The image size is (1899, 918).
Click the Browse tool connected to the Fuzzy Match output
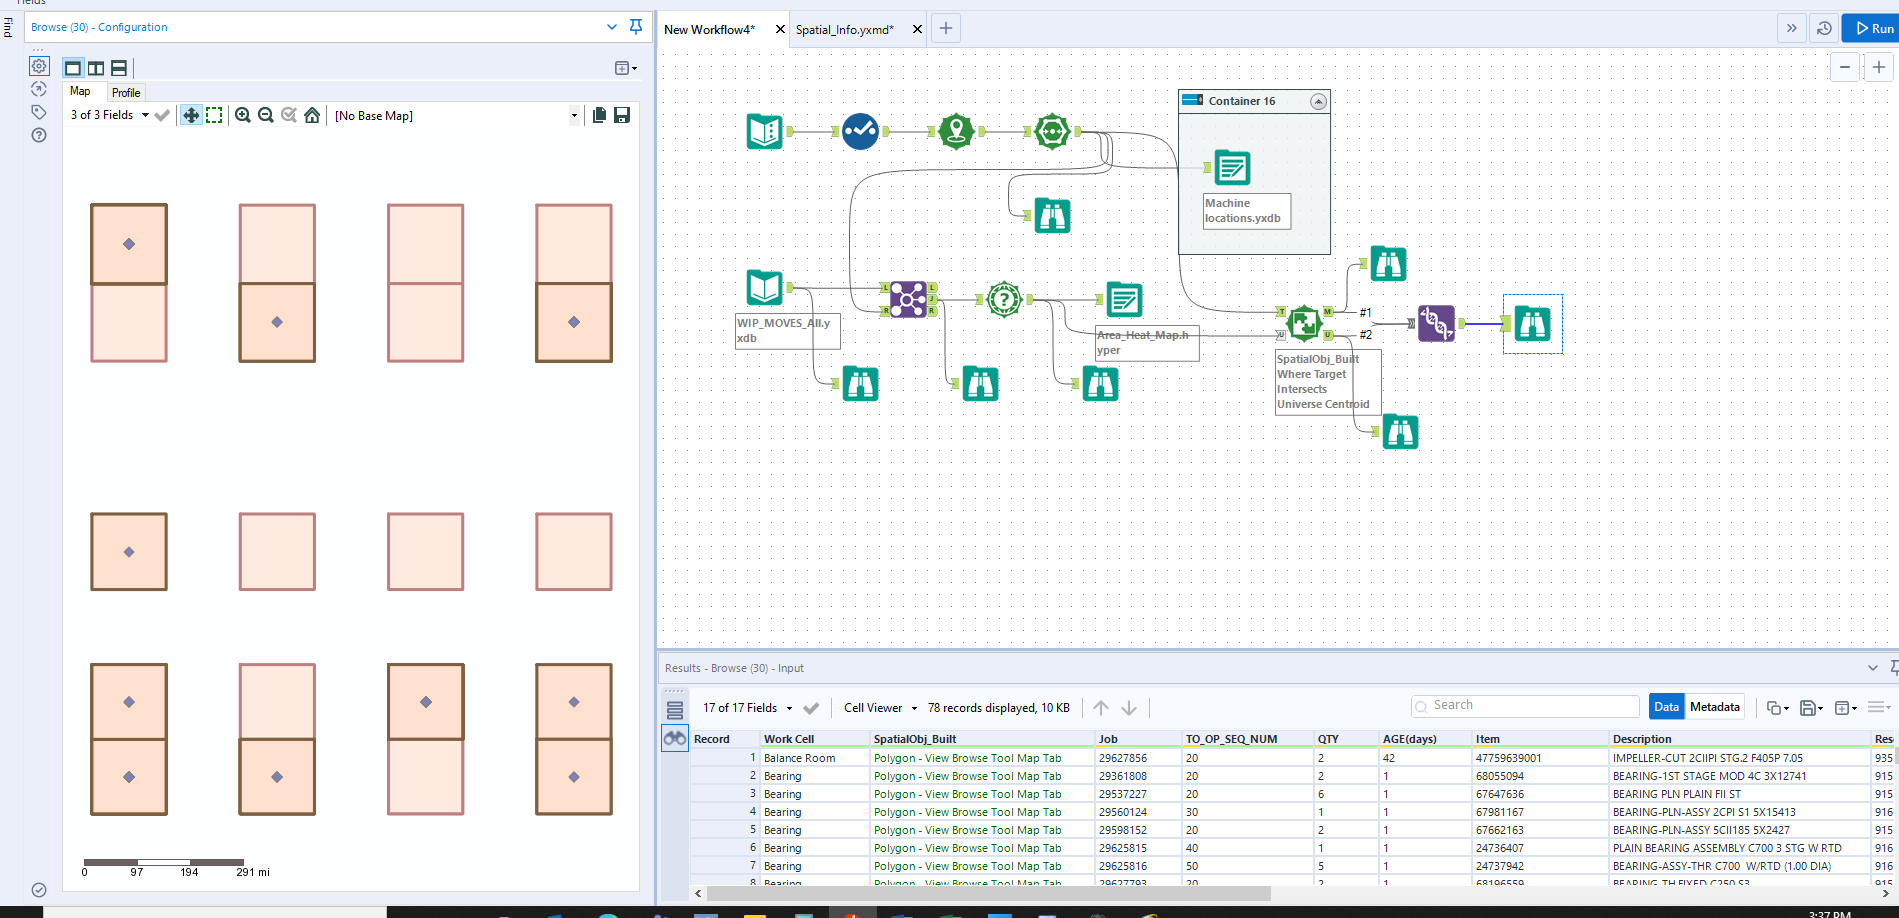point(1531,323)
